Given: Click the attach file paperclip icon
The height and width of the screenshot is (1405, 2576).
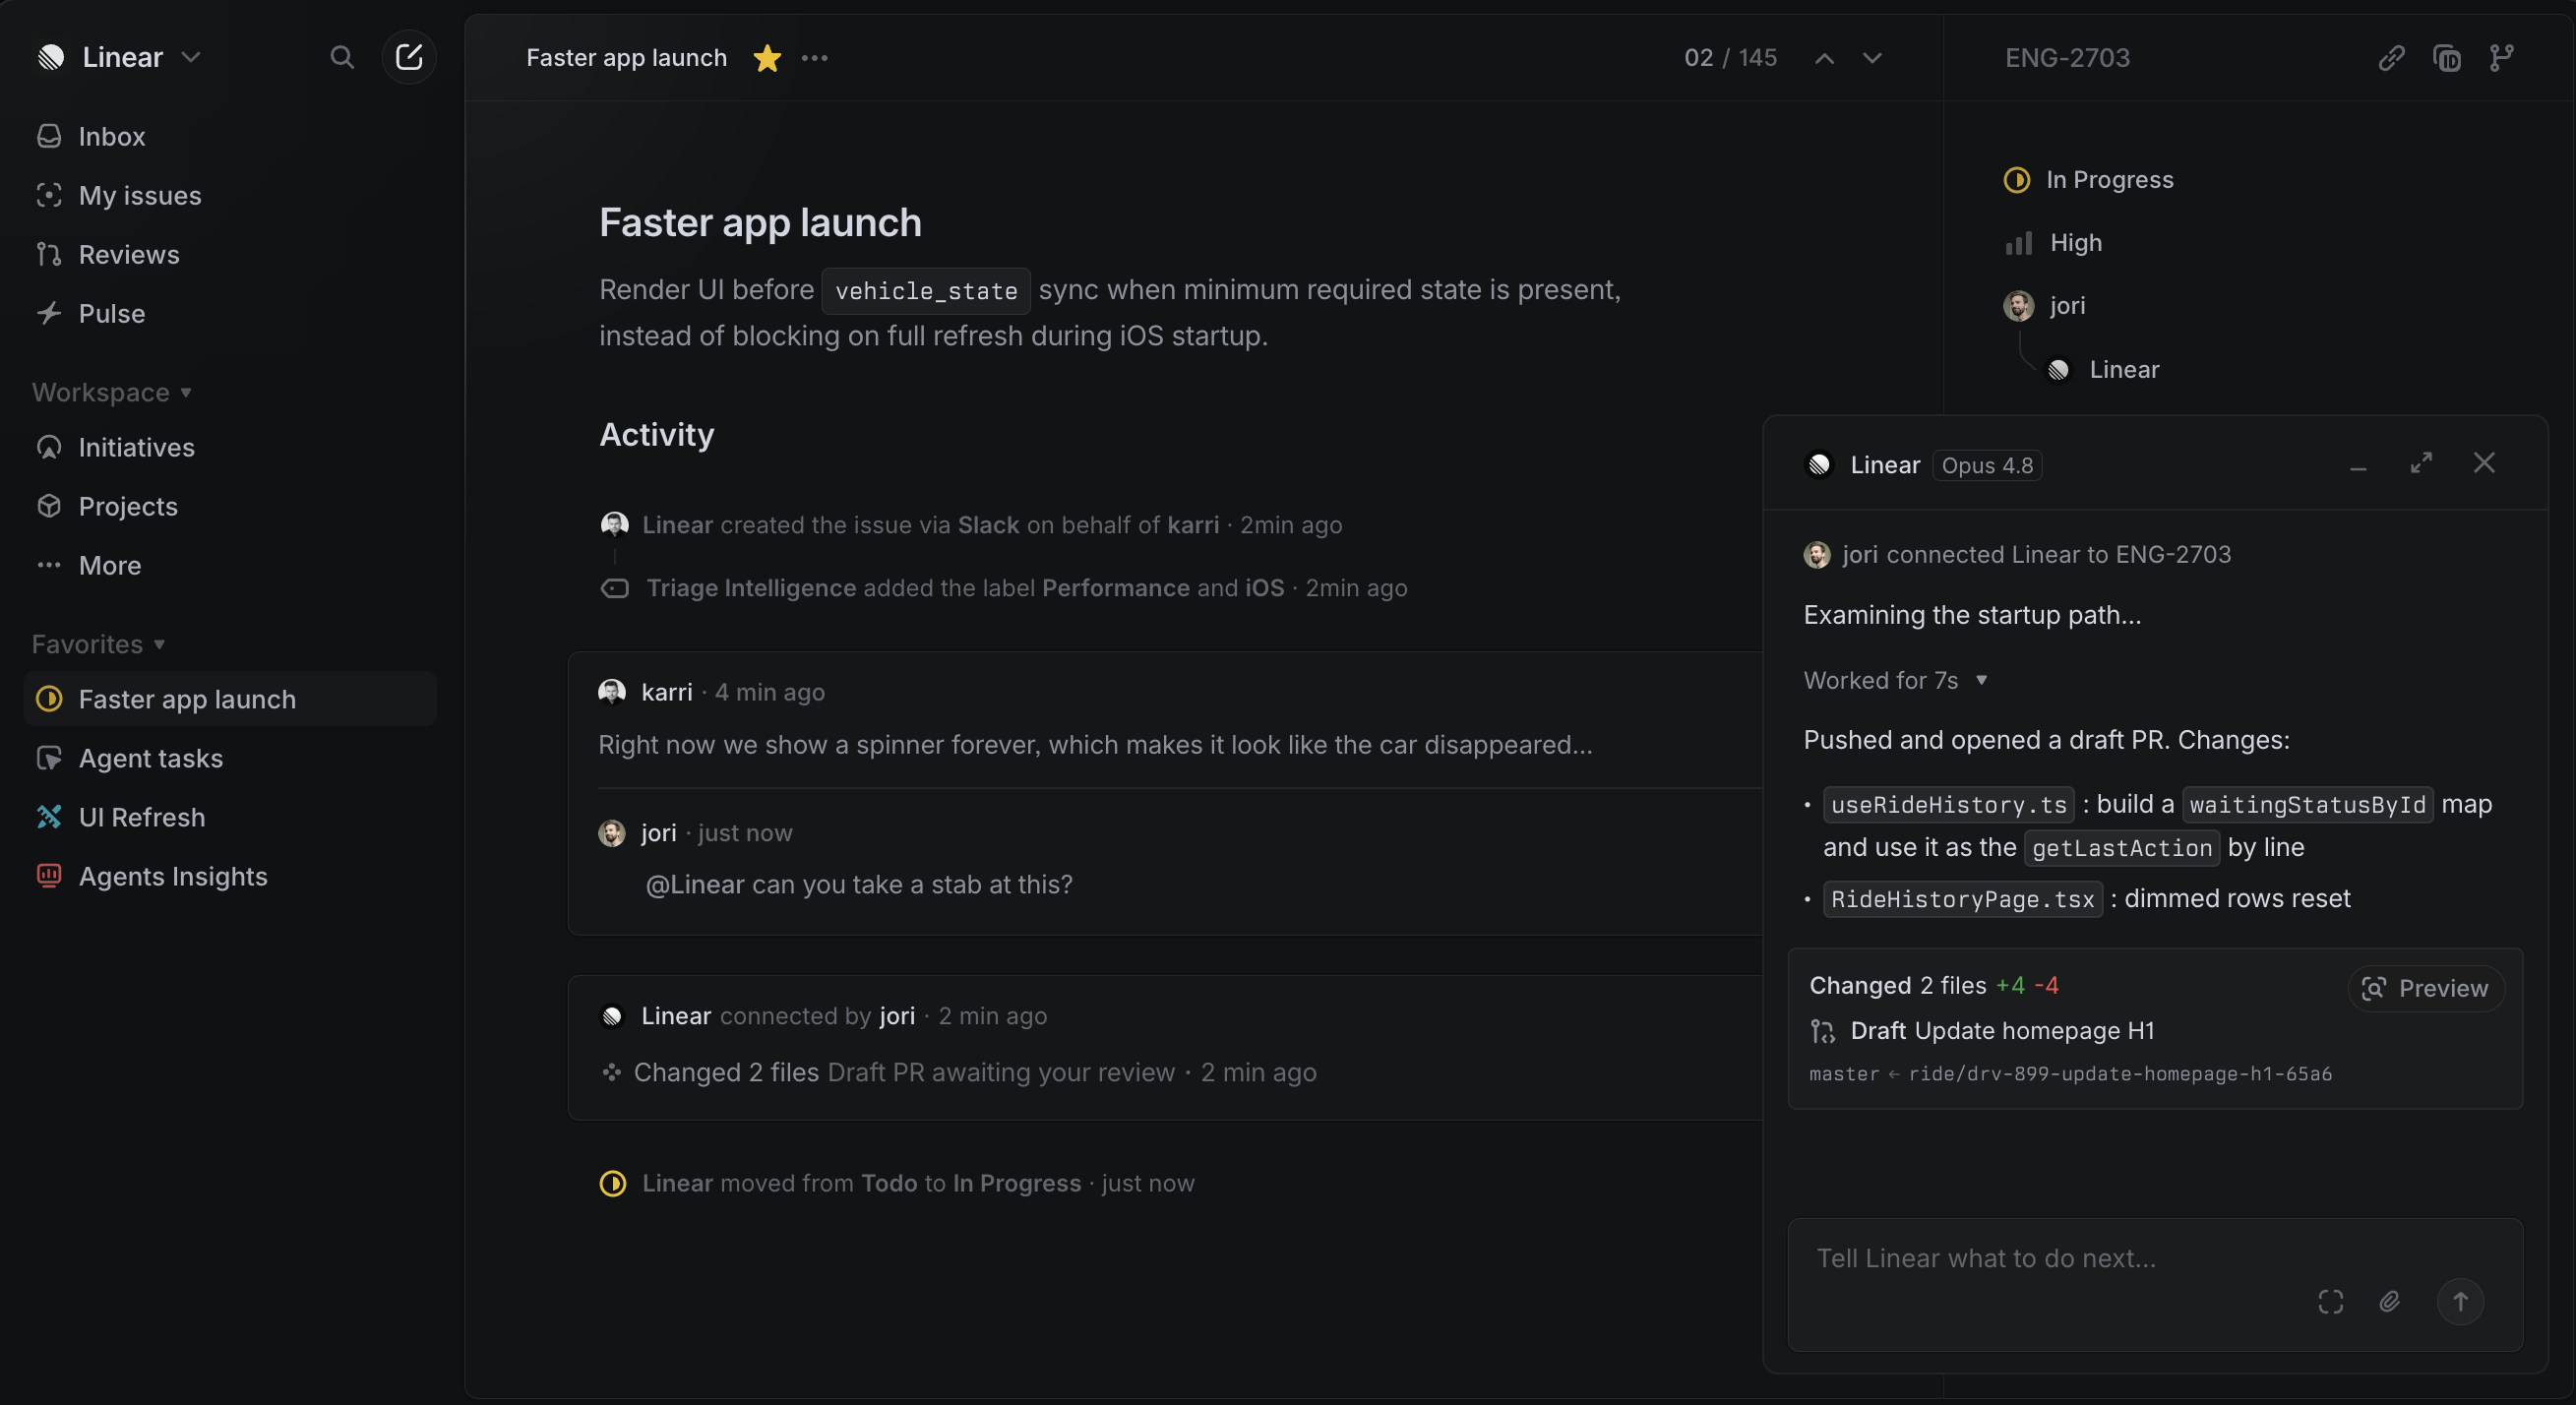Looking at the screenshot, I should click(x=2389, y=1301).
